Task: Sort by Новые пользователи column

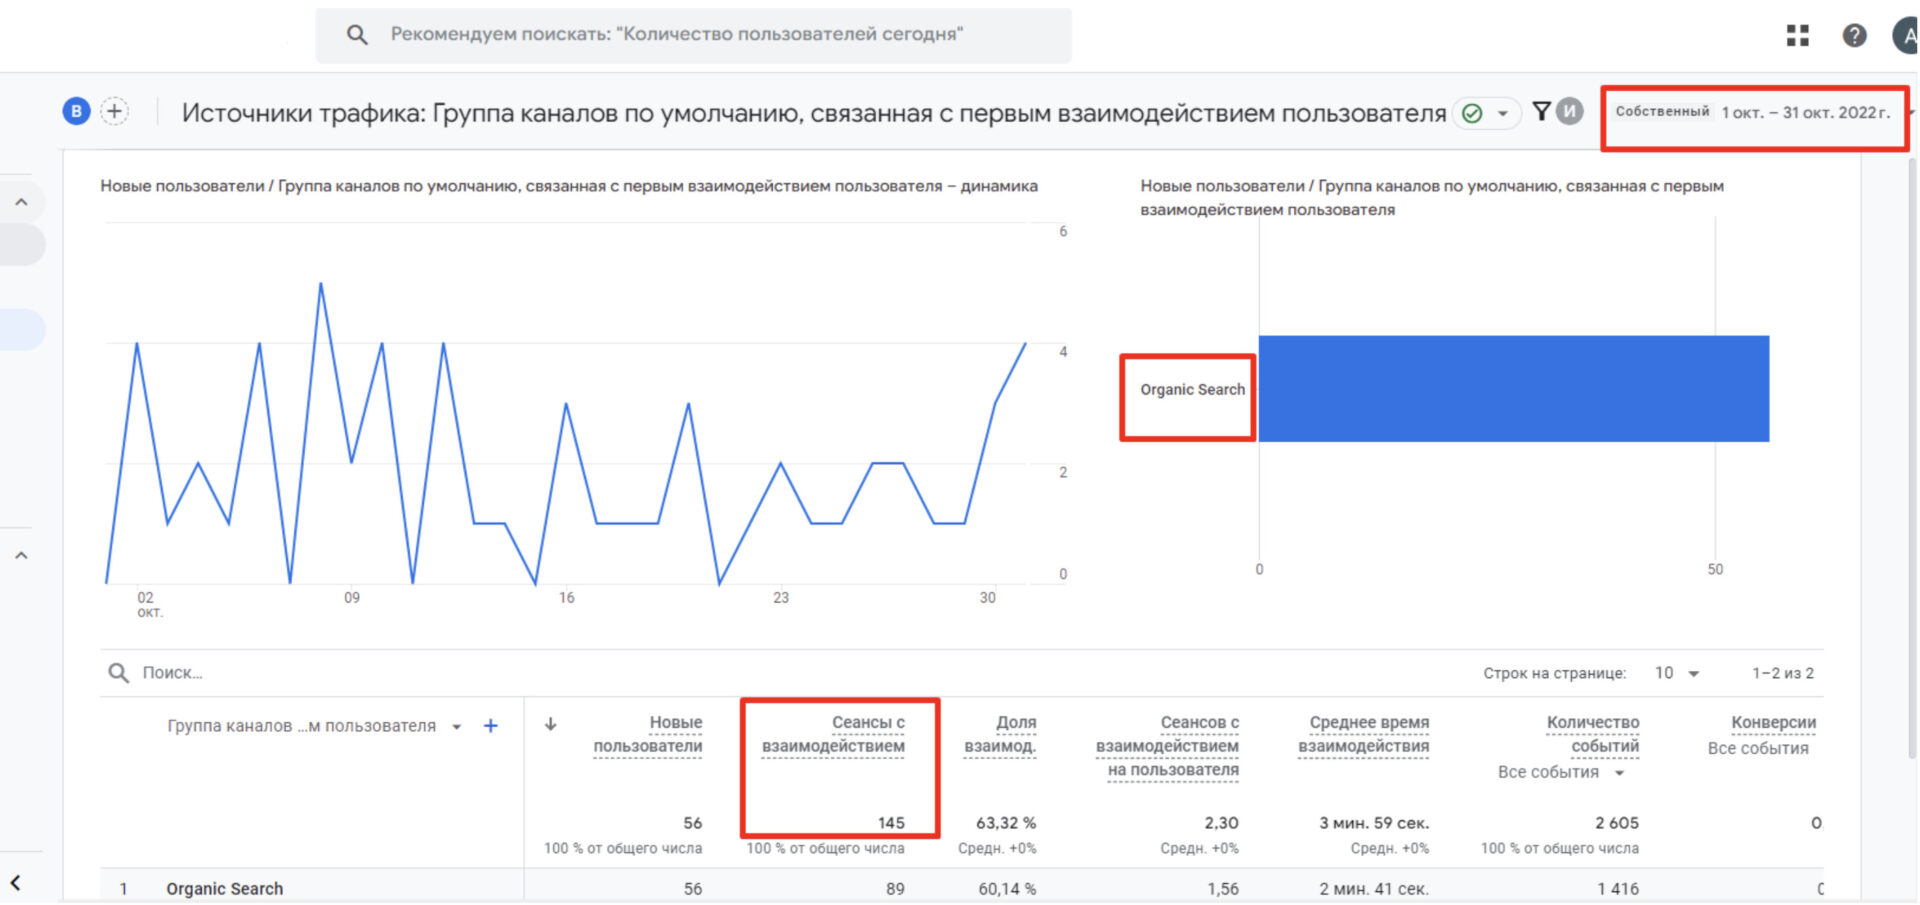Action: coord(648,734)
